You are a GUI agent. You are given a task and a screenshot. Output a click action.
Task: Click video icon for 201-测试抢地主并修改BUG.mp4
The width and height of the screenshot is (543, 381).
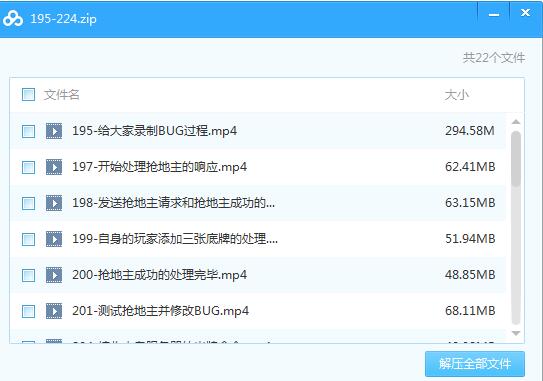[54, 311]
